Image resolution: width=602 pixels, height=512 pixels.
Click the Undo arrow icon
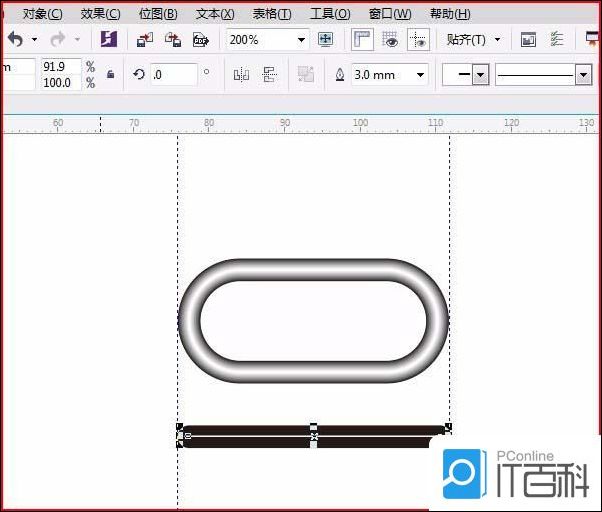click(15, 39)
